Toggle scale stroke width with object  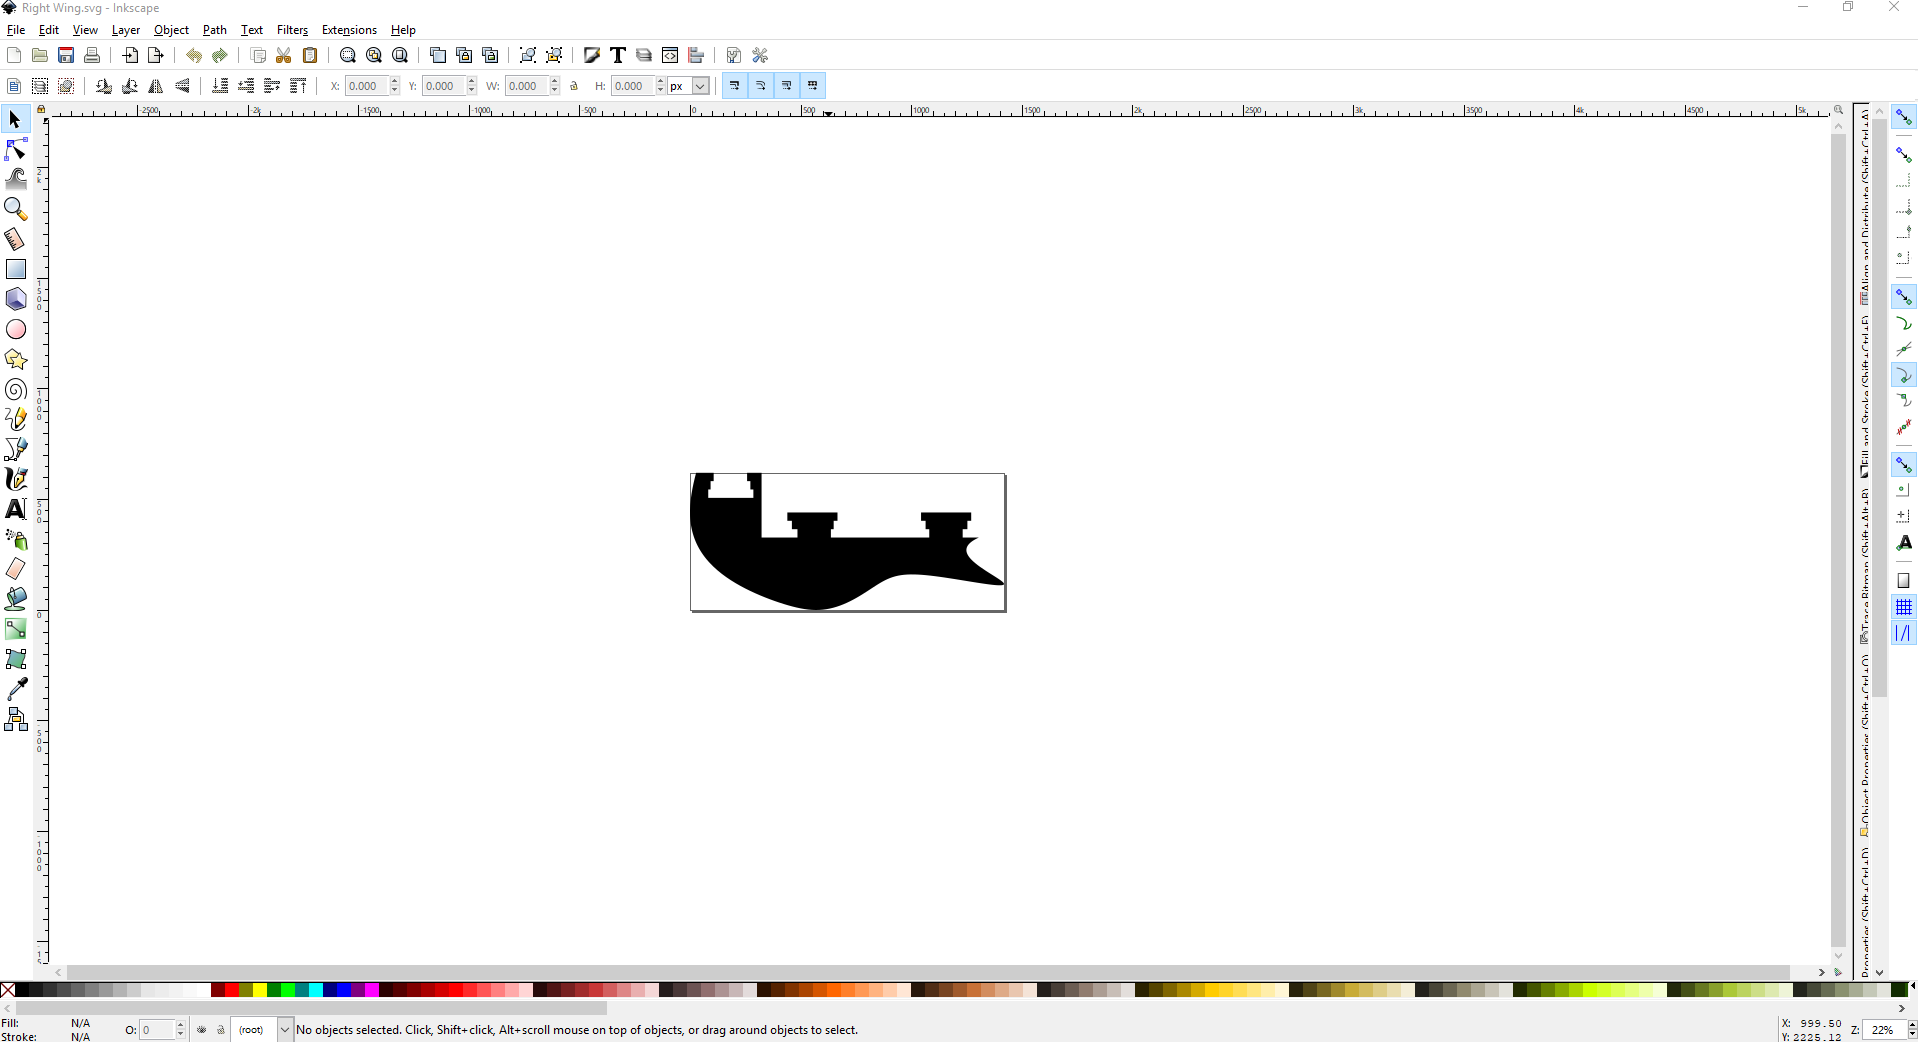[735, 86]
